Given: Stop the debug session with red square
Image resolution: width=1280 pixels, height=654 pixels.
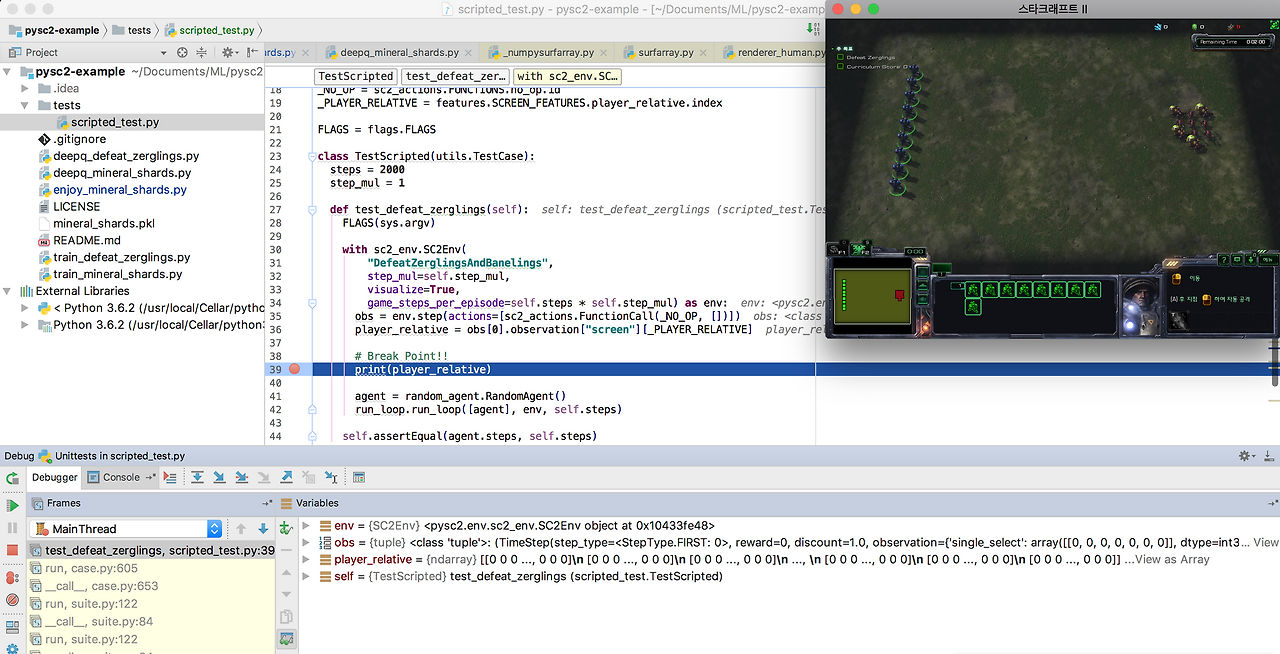Looking at the screenshot, I should tap(12, 550).
